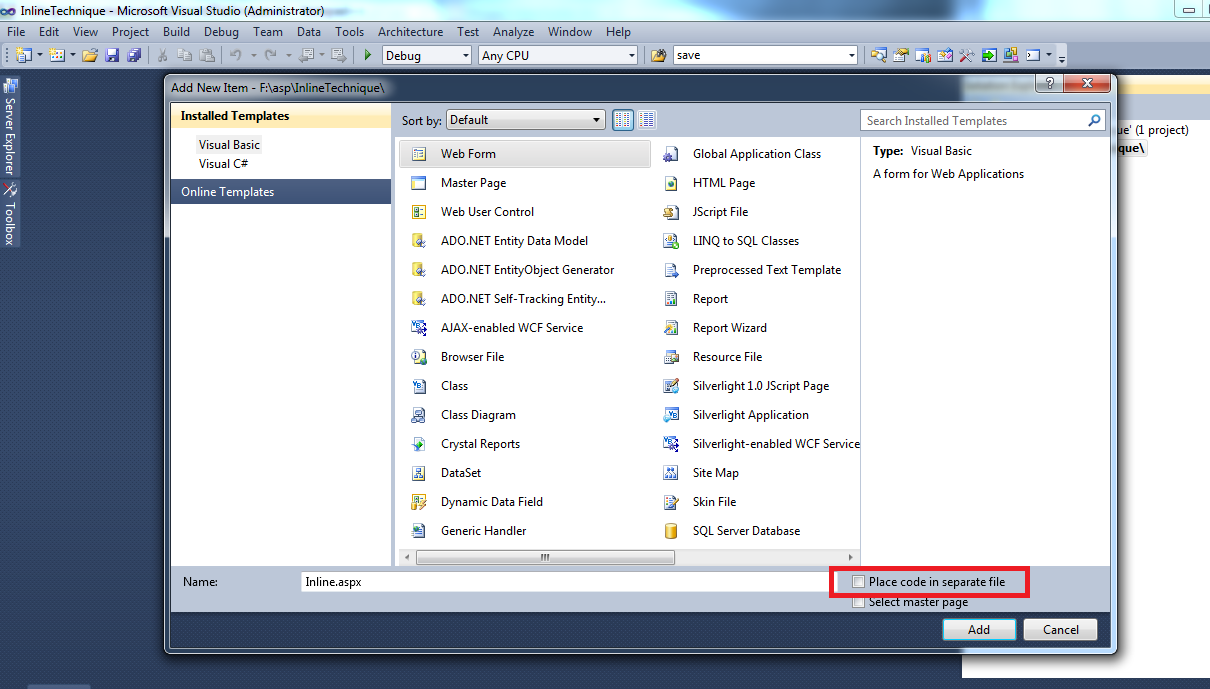The height and width of the screenshot is (689, 1210).
Task: Open the Any CPU platform dropdown
Action: pyautogui.click(x=557, y=56)
